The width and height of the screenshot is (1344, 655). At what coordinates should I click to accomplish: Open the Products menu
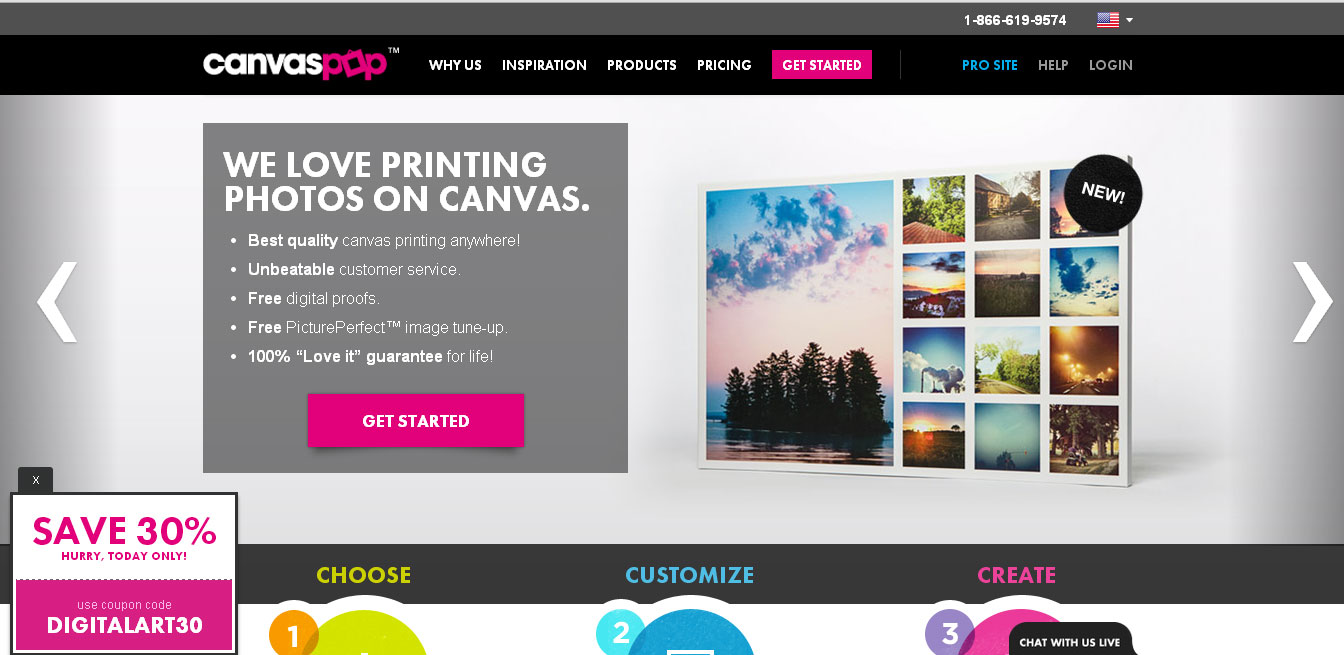(x=642, y=65)
